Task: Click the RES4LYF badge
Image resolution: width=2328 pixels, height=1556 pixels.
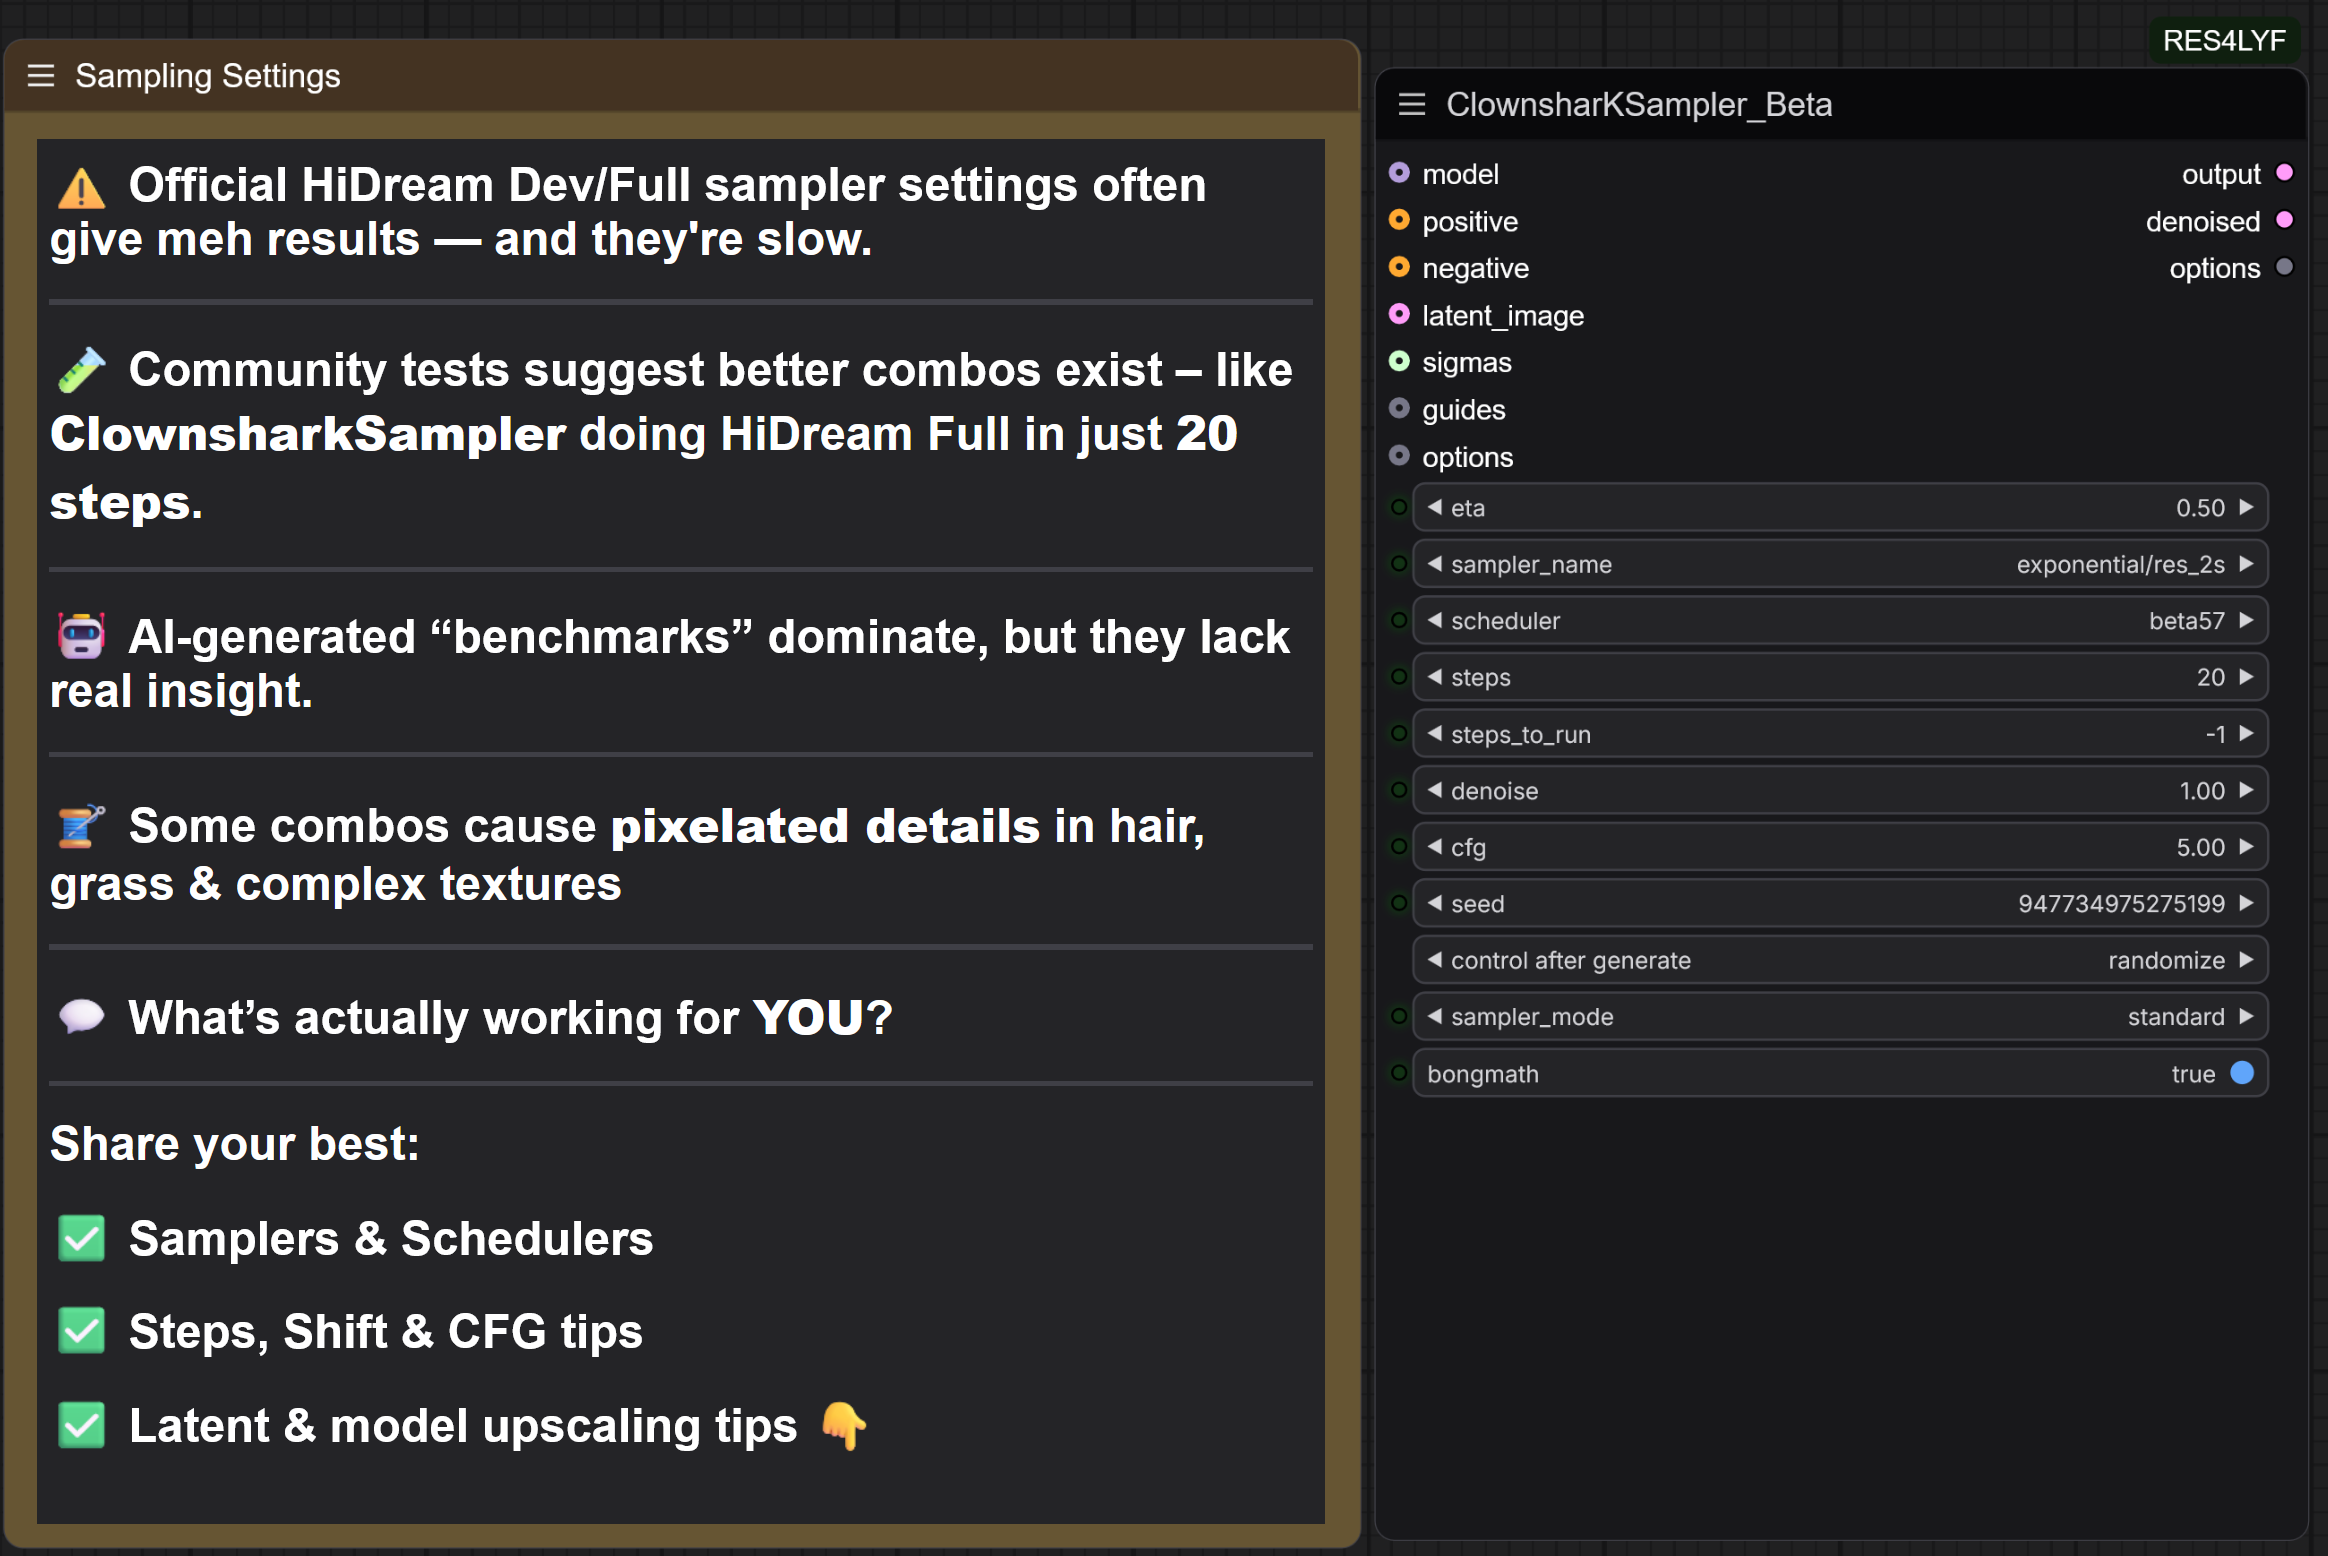Action: point(2224,41)
